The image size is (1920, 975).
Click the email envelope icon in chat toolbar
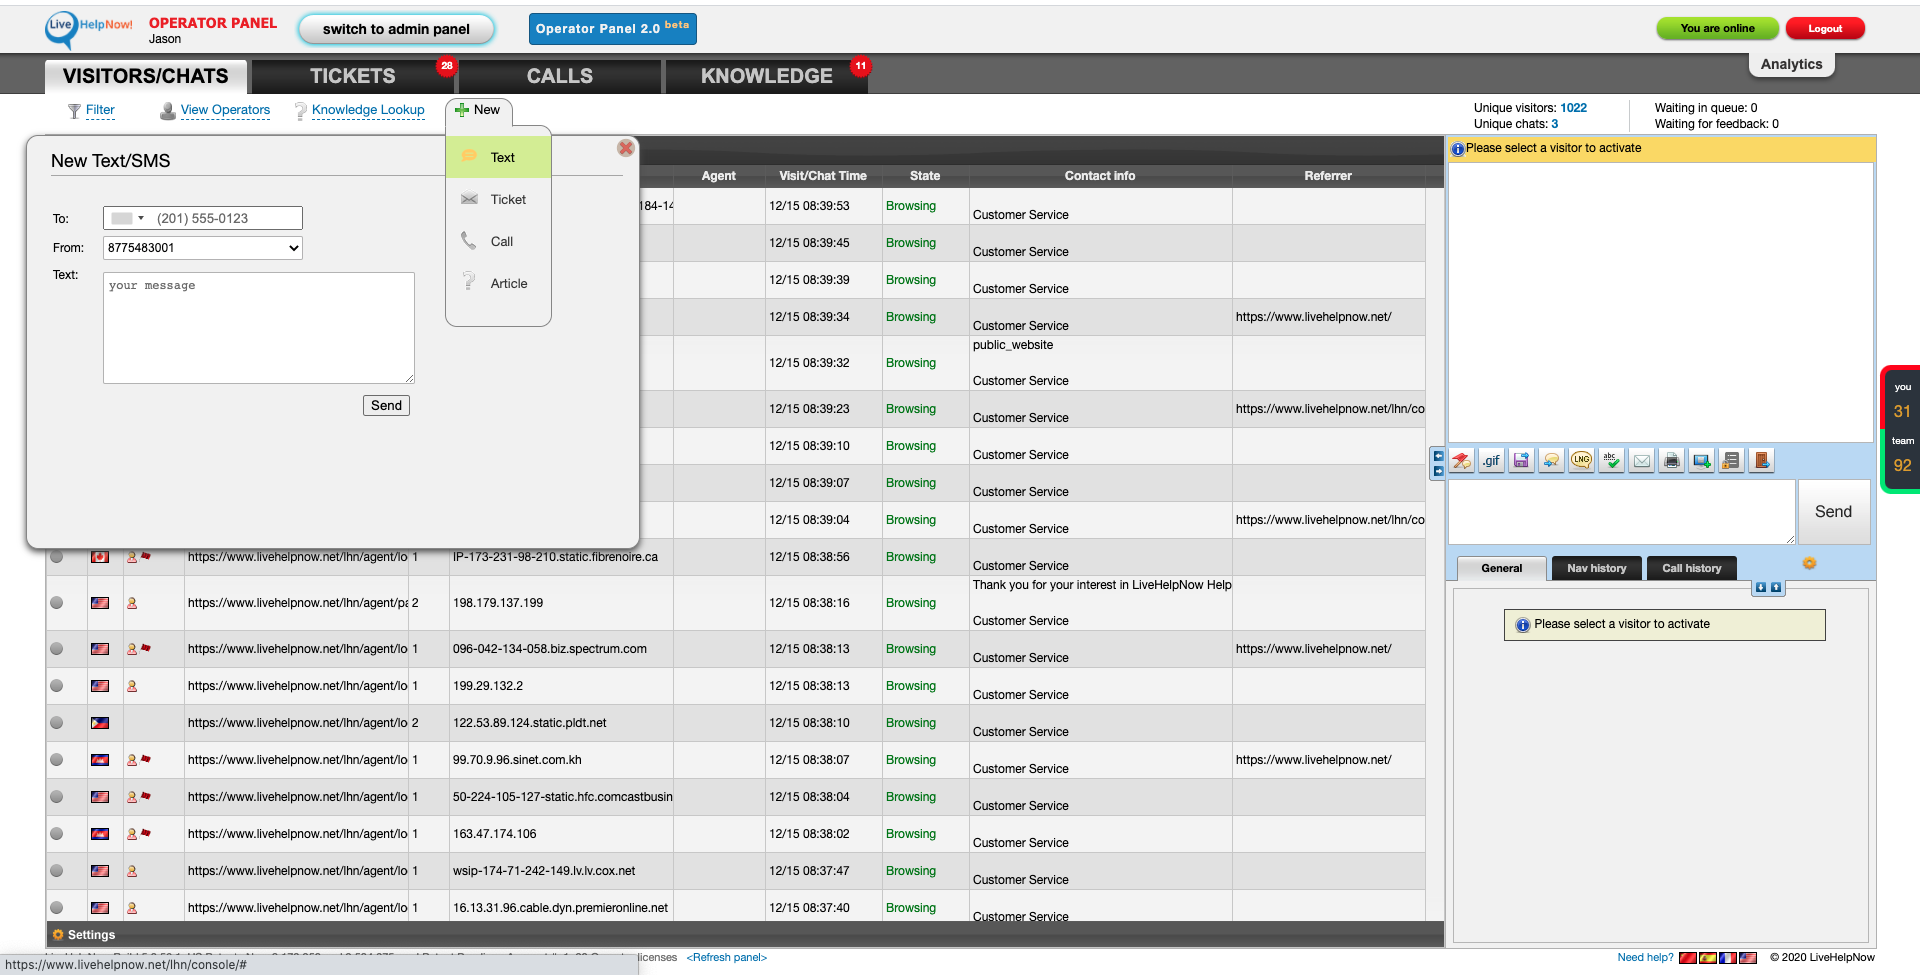(x=1642, y=461)
